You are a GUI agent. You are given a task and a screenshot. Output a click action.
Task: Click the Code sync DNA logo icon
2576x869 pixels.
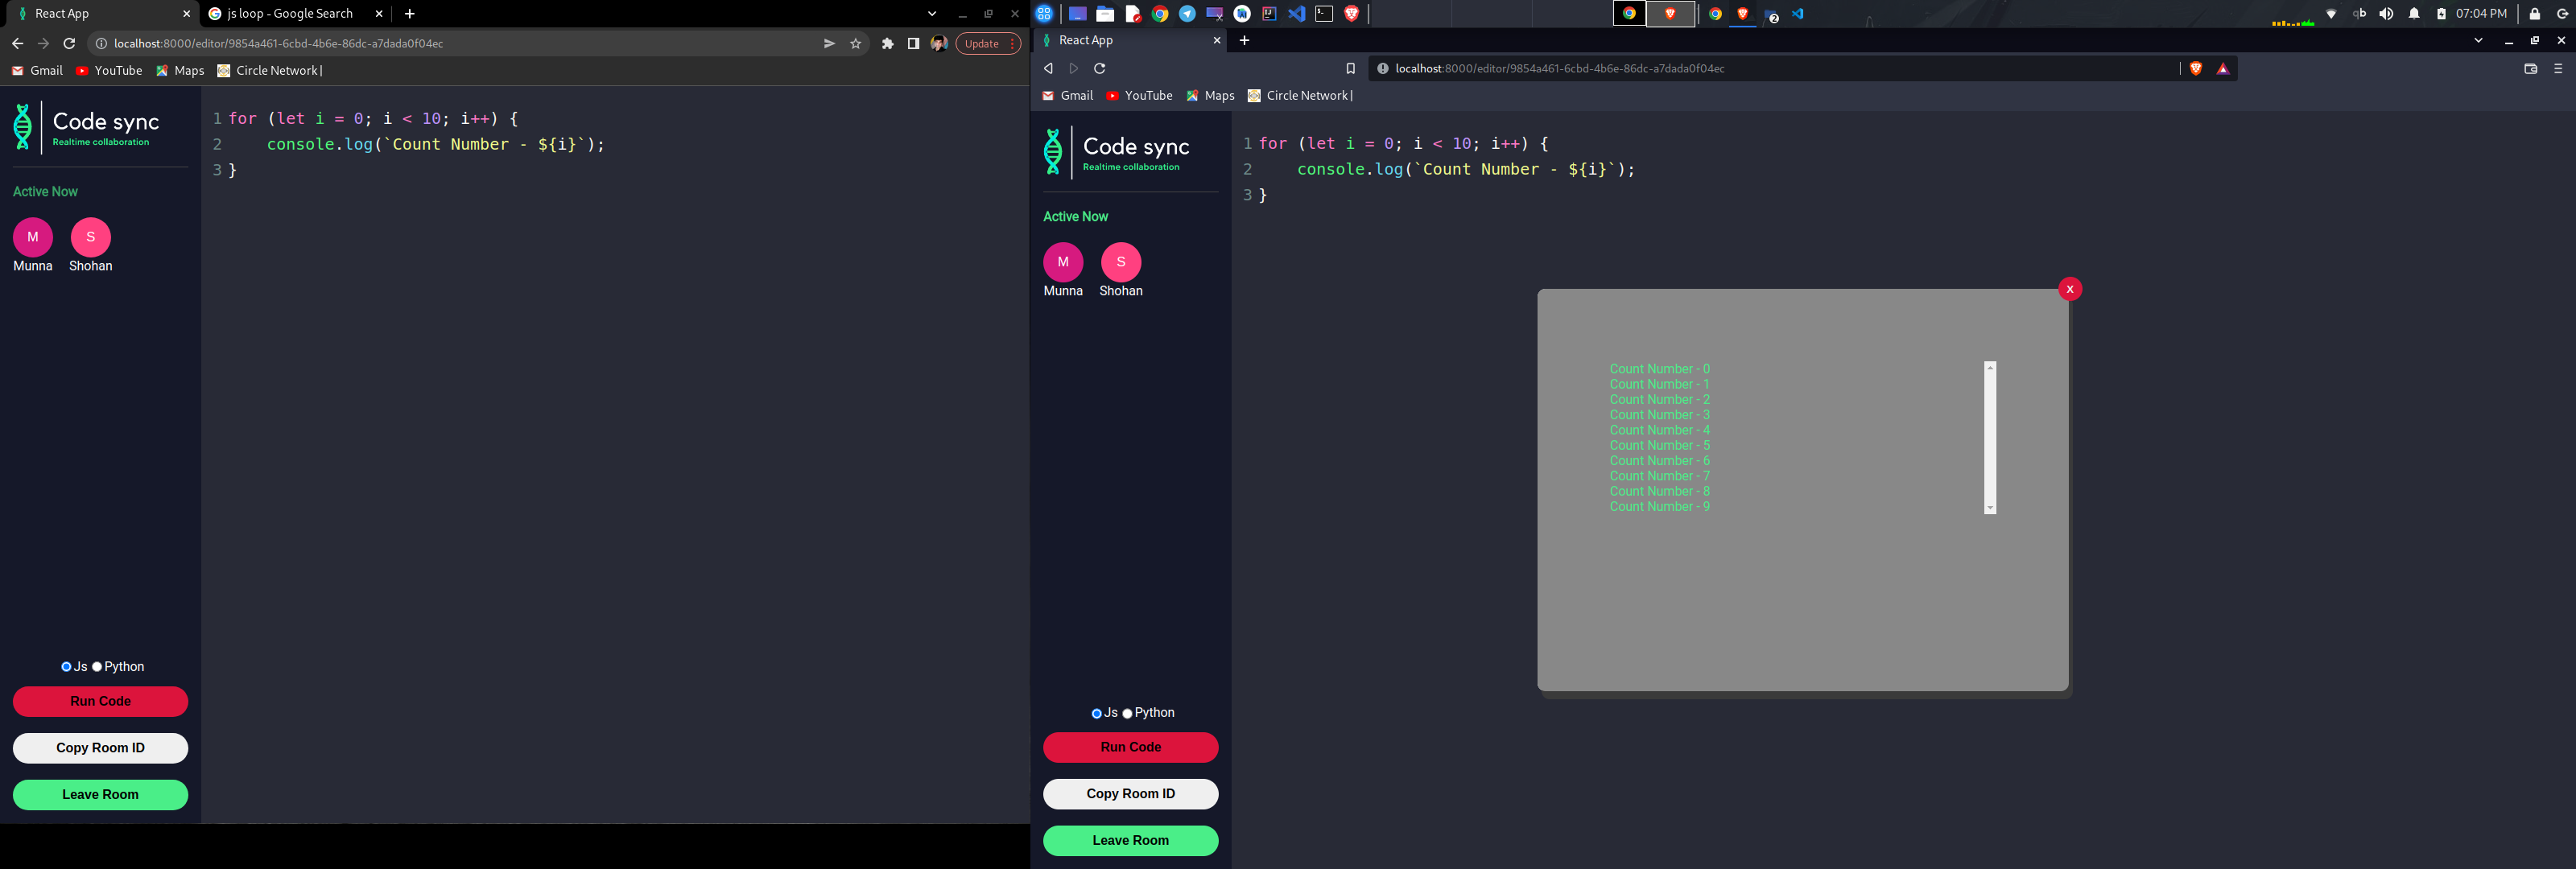pos(22,126)
